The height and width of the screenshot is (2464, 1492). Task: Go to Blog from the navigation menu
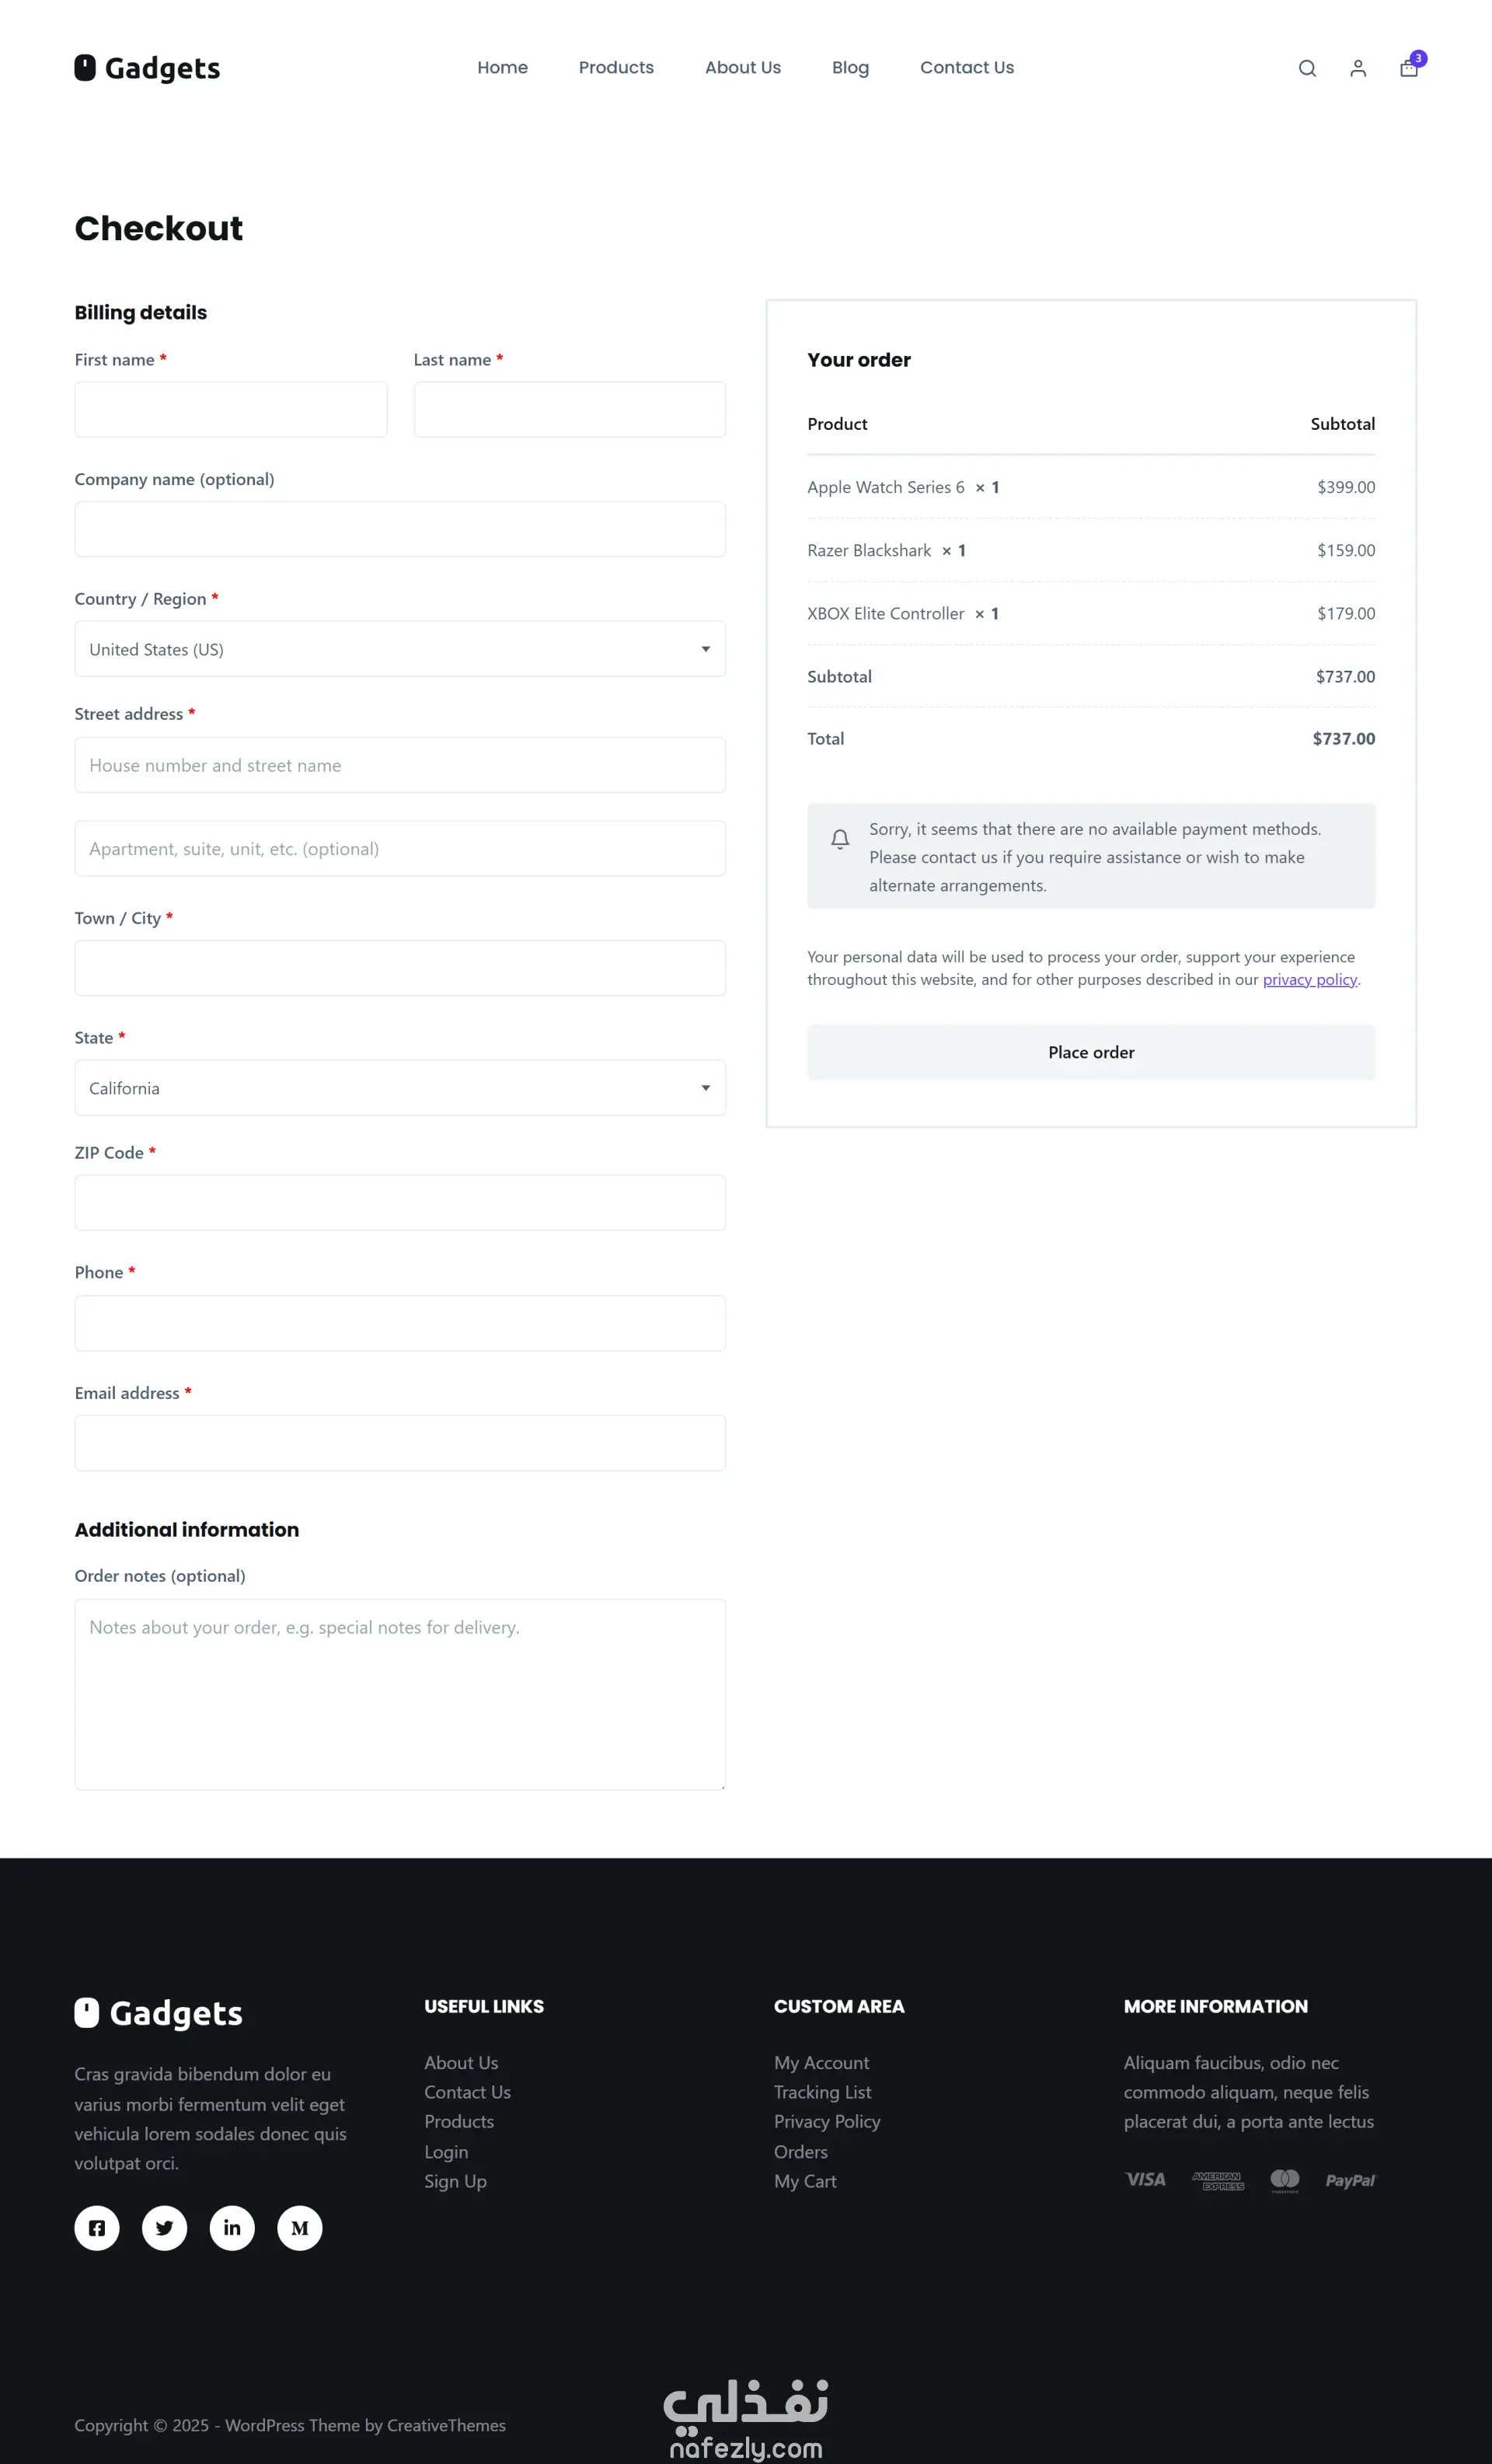pos(850,68)
